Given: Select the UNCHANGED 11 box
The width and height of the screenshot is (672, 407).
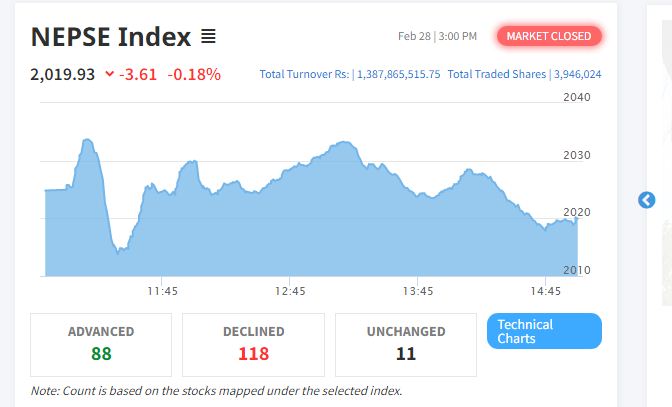Looking at the screenshot, I should click(x=406, y=345).
